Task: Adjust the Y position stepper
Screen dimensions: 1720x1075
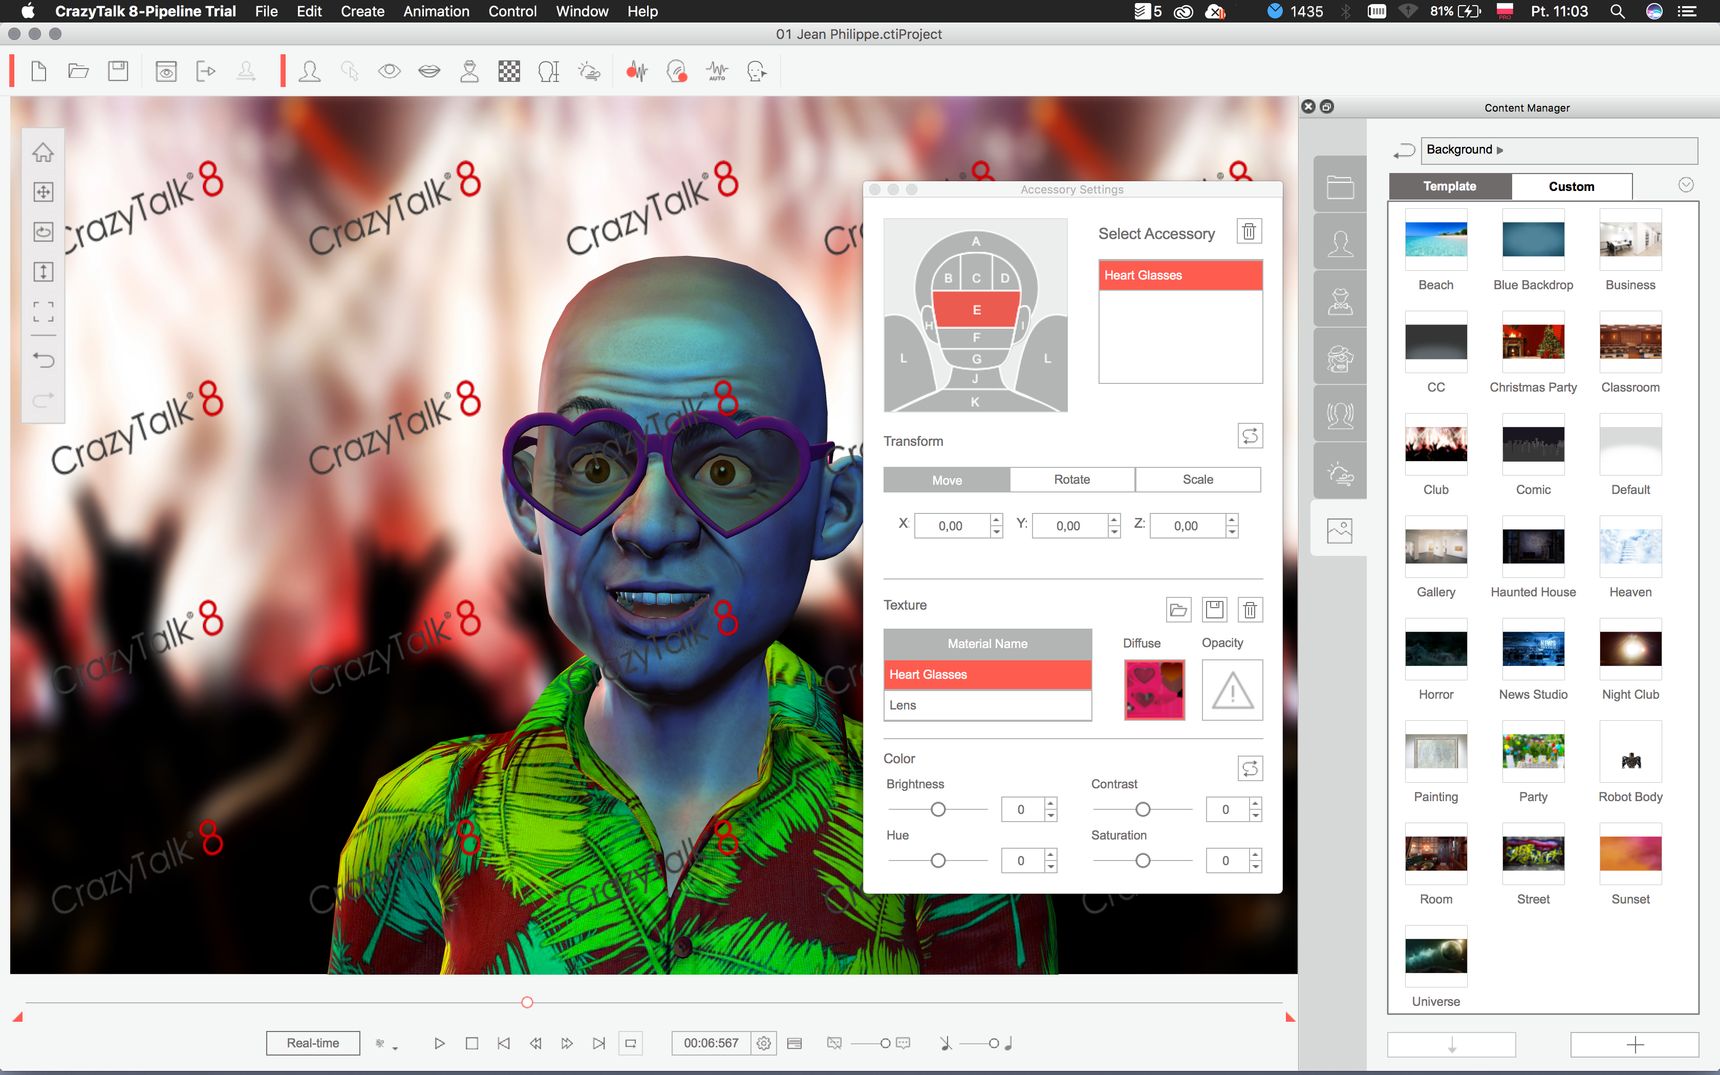Action: click(1114, 526)
